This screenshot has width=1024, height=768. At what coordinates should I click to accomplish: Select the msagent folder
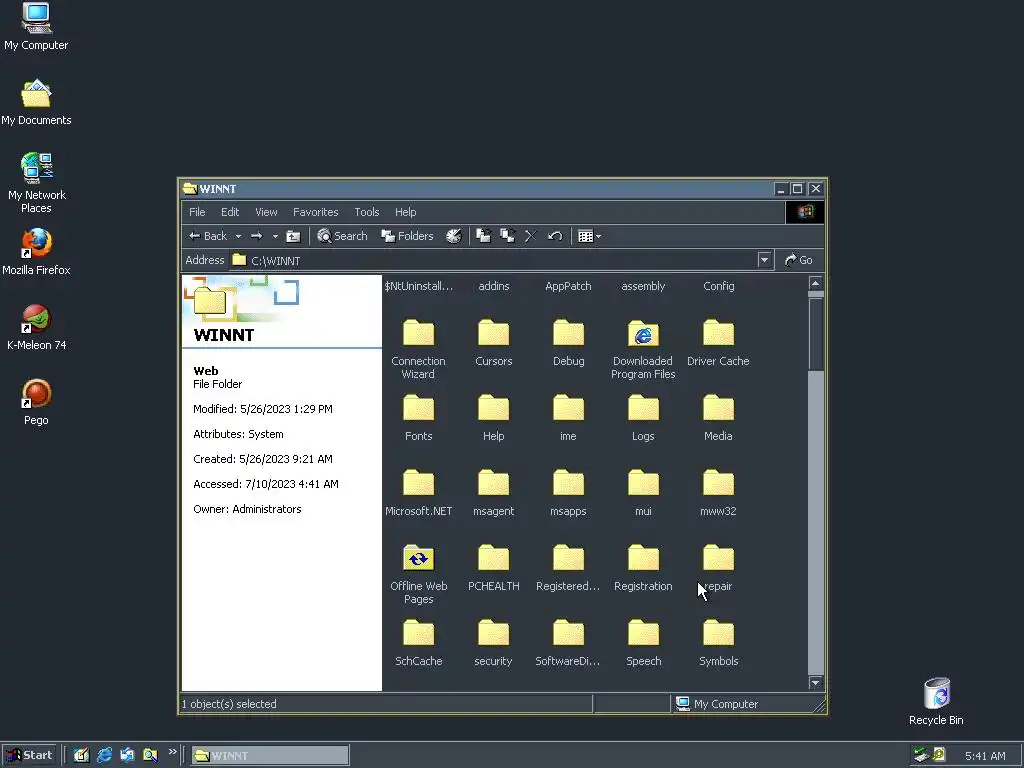494,492
